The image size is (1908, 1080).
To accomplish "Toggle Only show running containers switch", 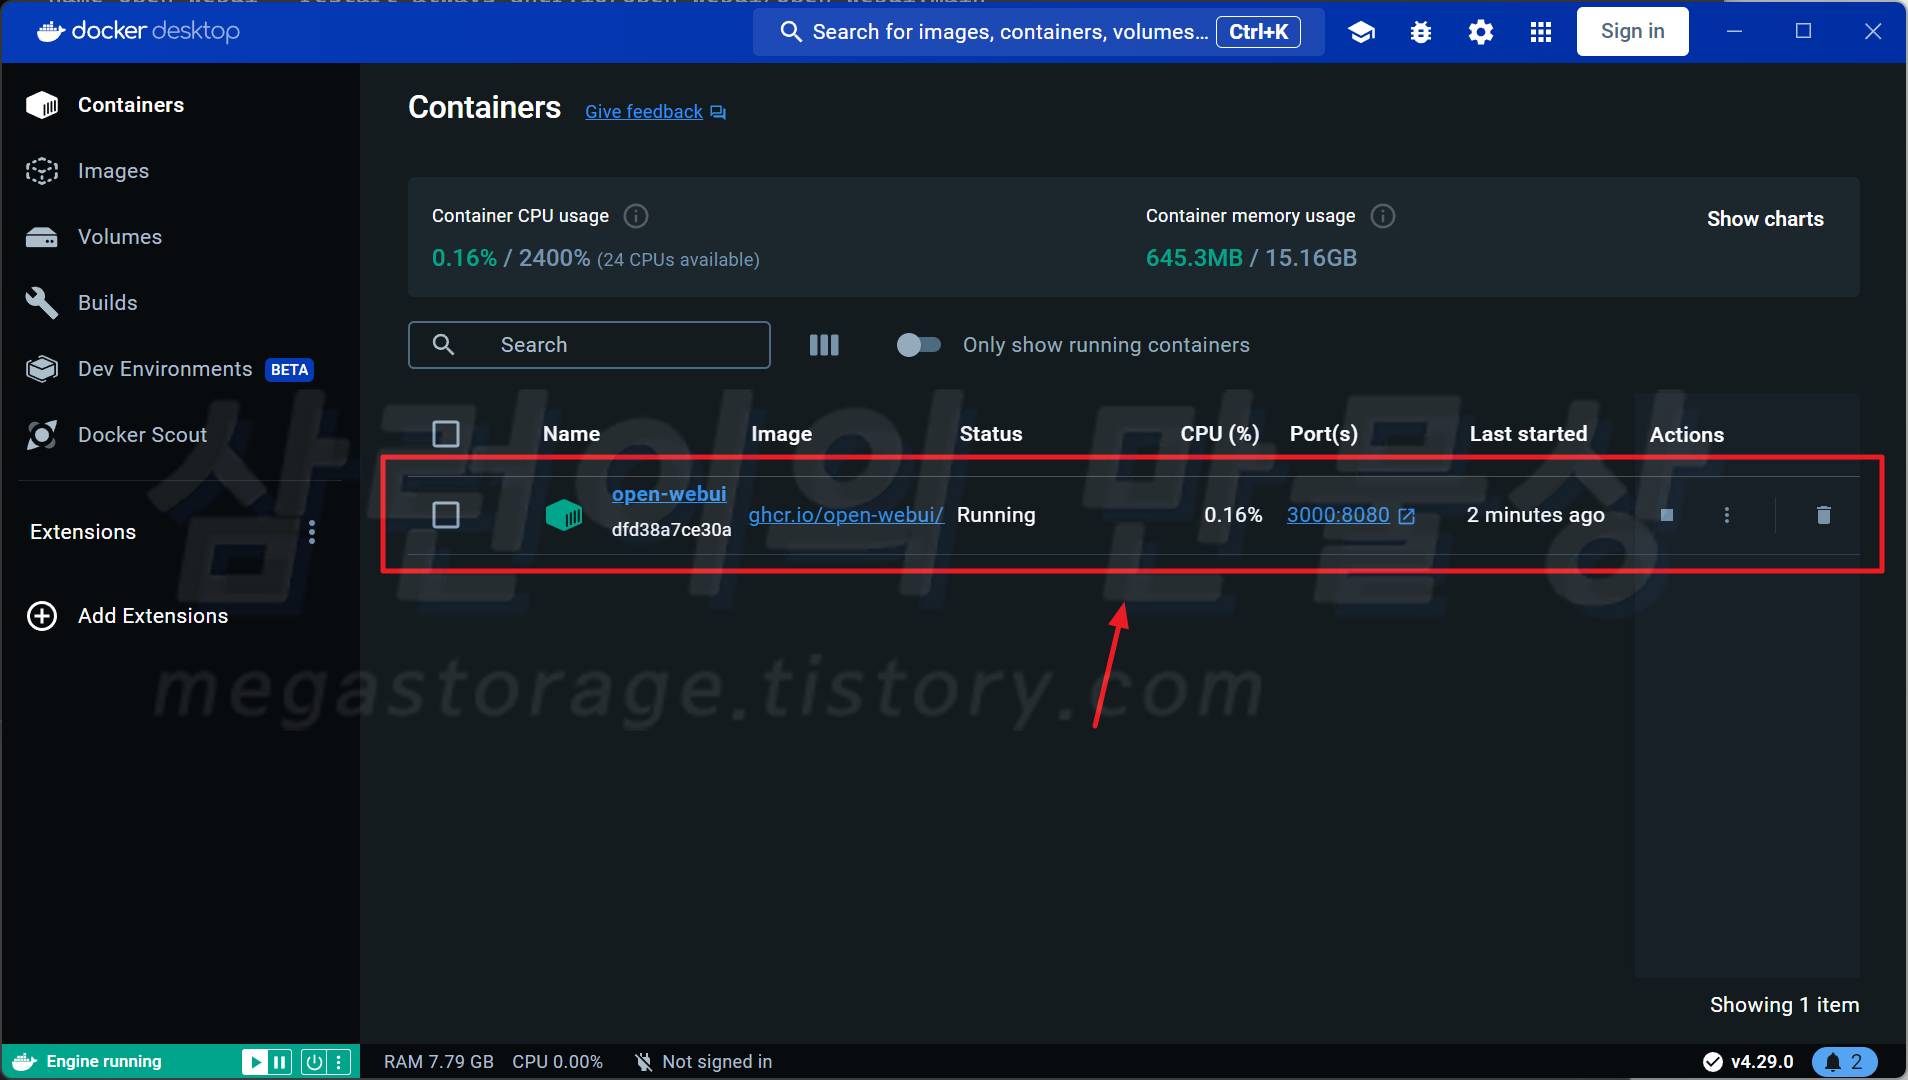I will click(x=919, y=345).
